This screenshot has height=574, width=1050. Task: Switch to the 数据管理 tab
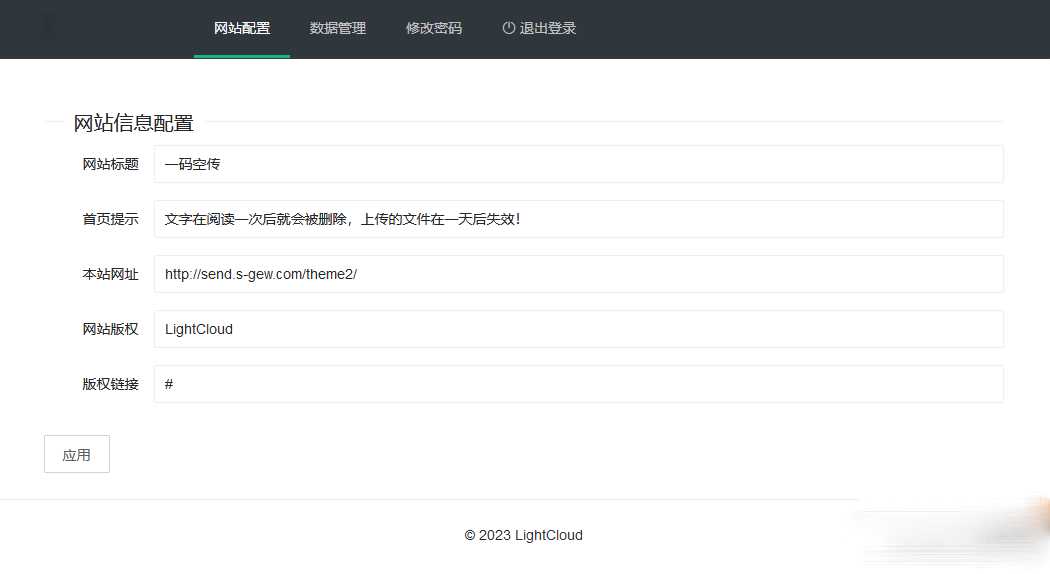[338, 29]
